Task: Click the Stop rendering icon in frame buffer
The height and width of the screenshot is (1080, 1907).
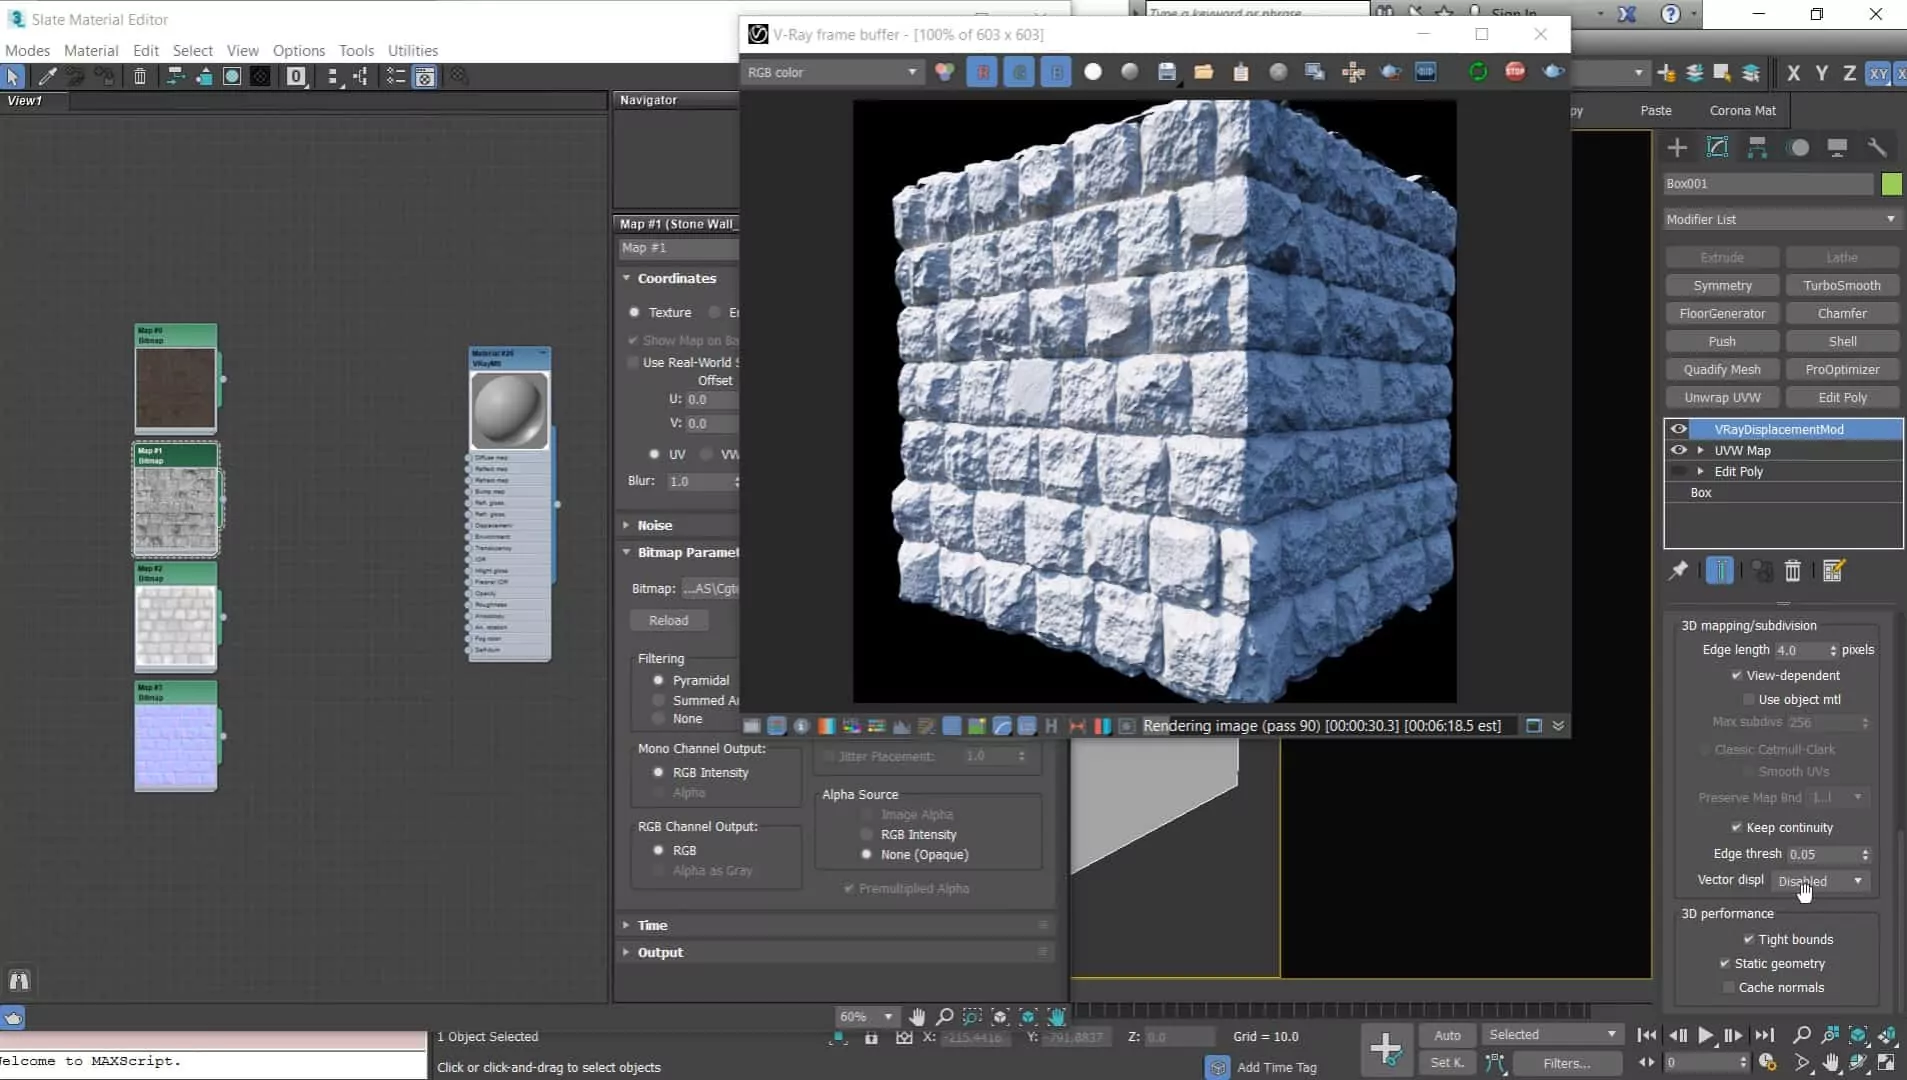Action: pyautogui.click(x=1515, y=72)
